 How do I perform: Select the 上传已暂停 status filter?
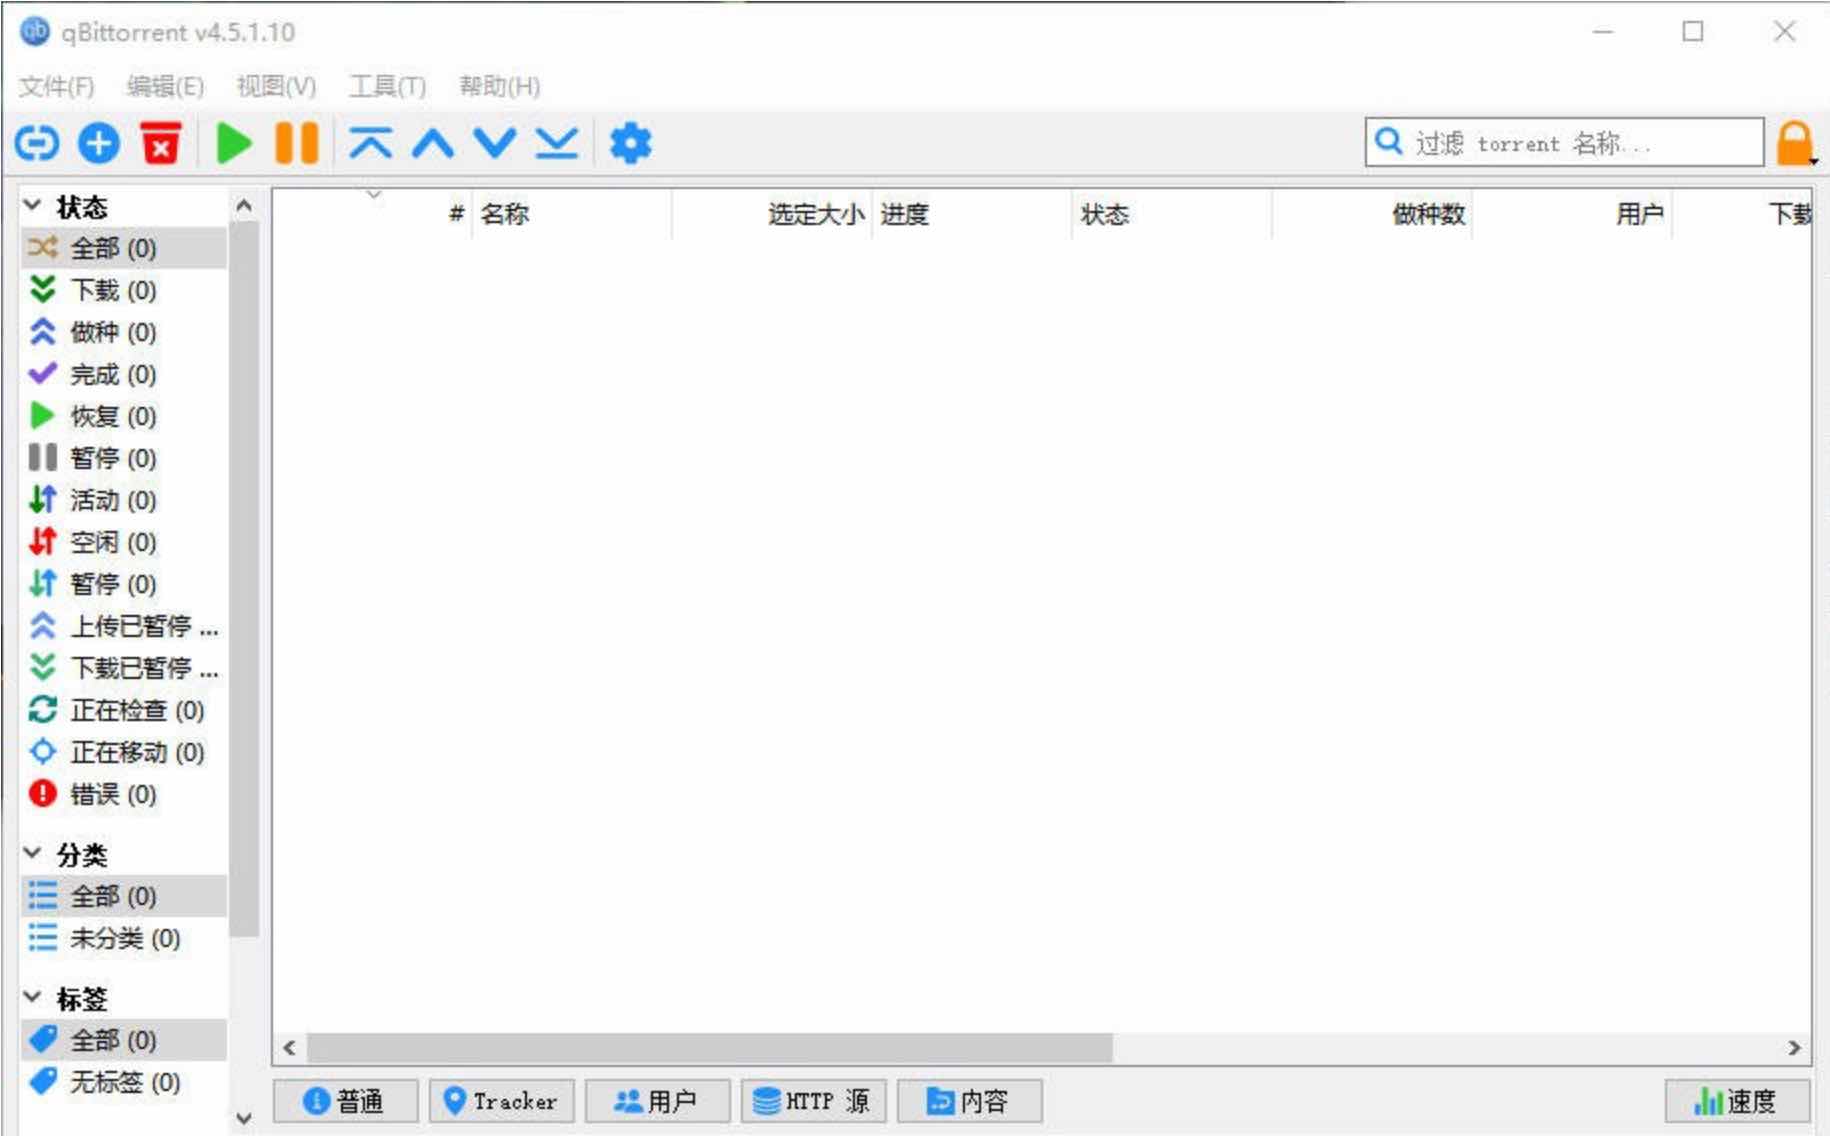tap(124, 626)
